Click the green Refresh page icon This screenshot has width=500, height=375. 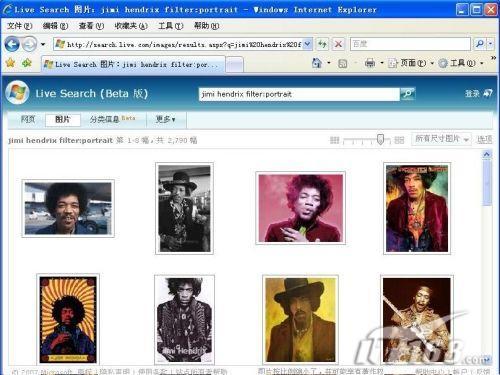322,44
